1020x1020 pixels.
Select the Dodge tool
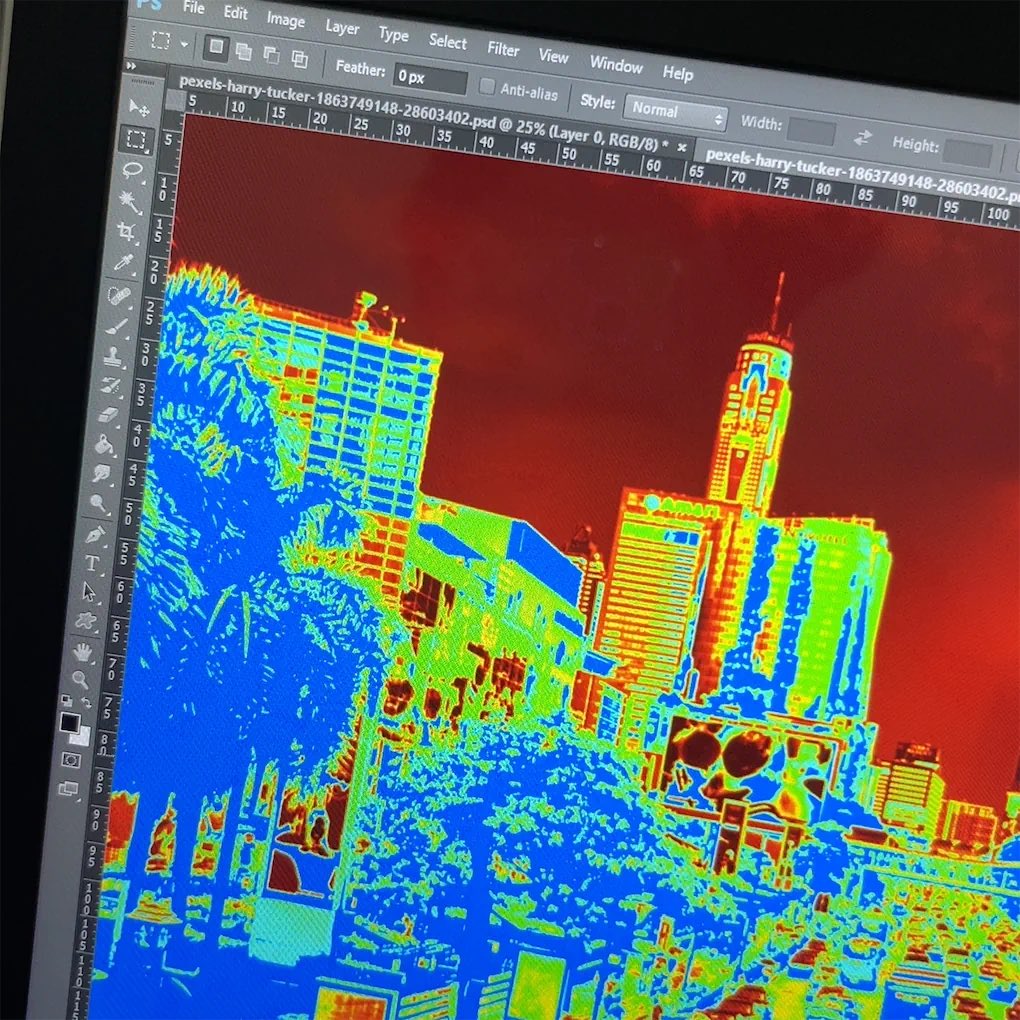tap(98, 503)
